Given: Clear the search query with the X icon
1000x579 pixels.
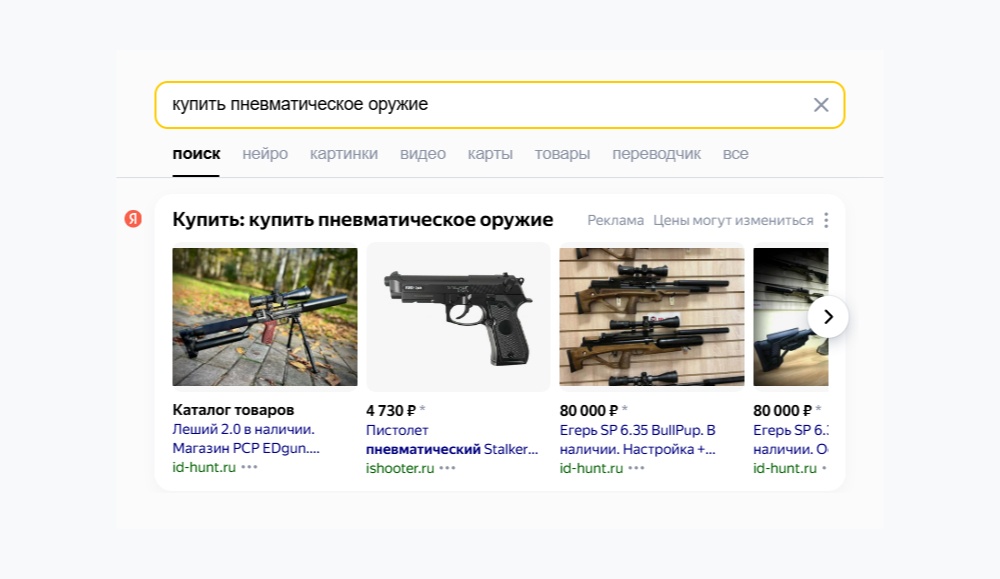Looking at the screenshot, I should (x=821, y=104).
